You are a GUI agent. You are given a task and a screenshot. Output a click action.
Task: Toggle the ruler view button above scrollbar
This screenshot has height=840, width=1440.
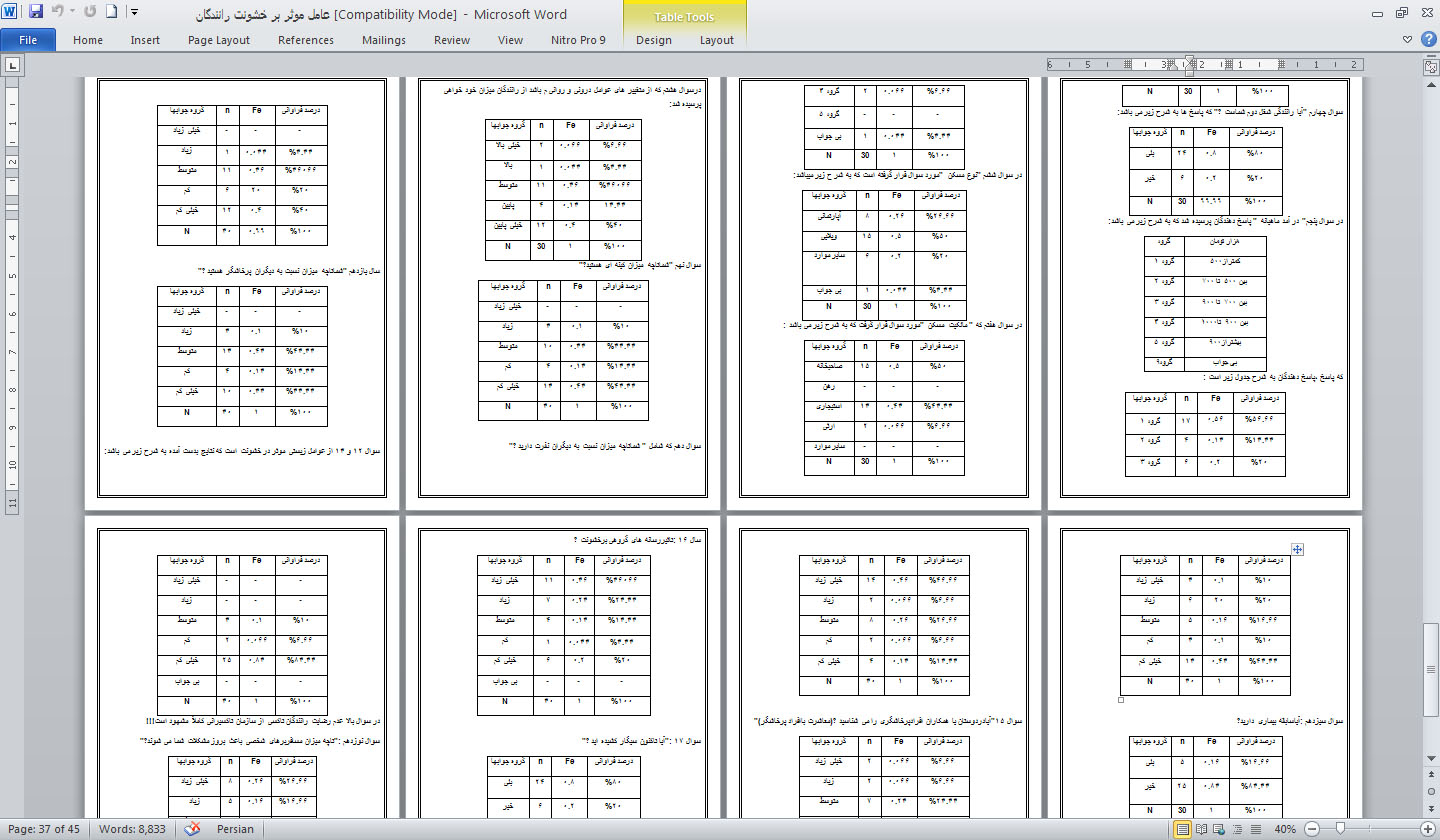pos(1430,66)
